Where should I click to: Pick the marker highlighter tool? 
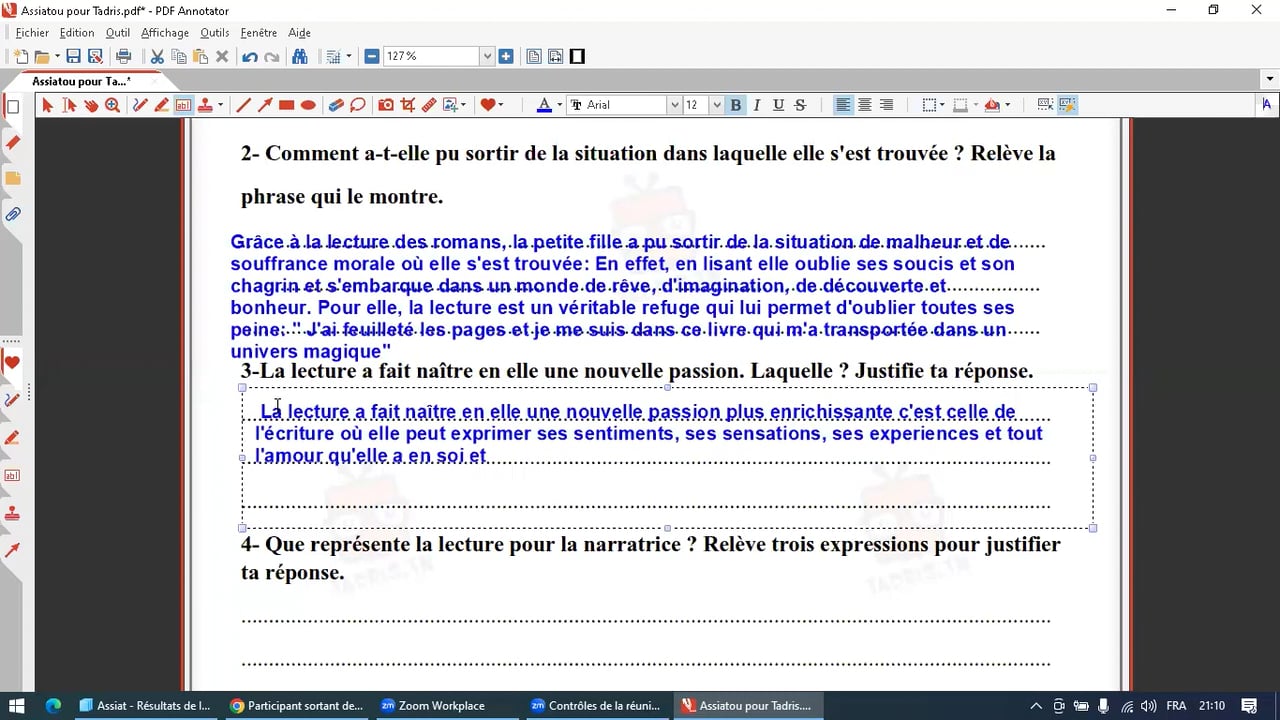click(x=161, y=105)
